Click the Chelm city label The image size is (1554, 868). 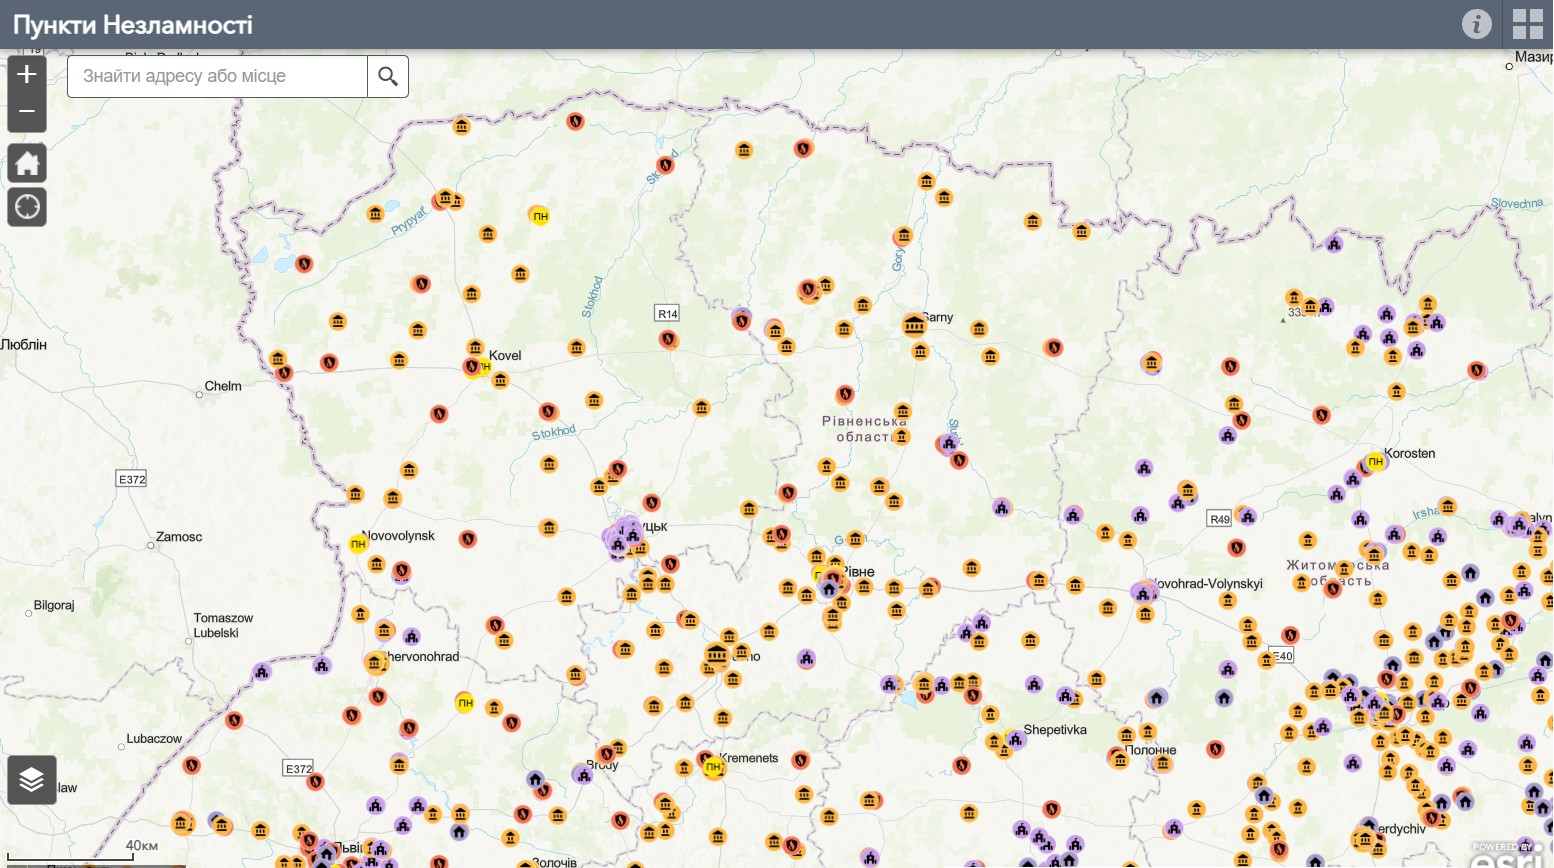click(223, 386)
